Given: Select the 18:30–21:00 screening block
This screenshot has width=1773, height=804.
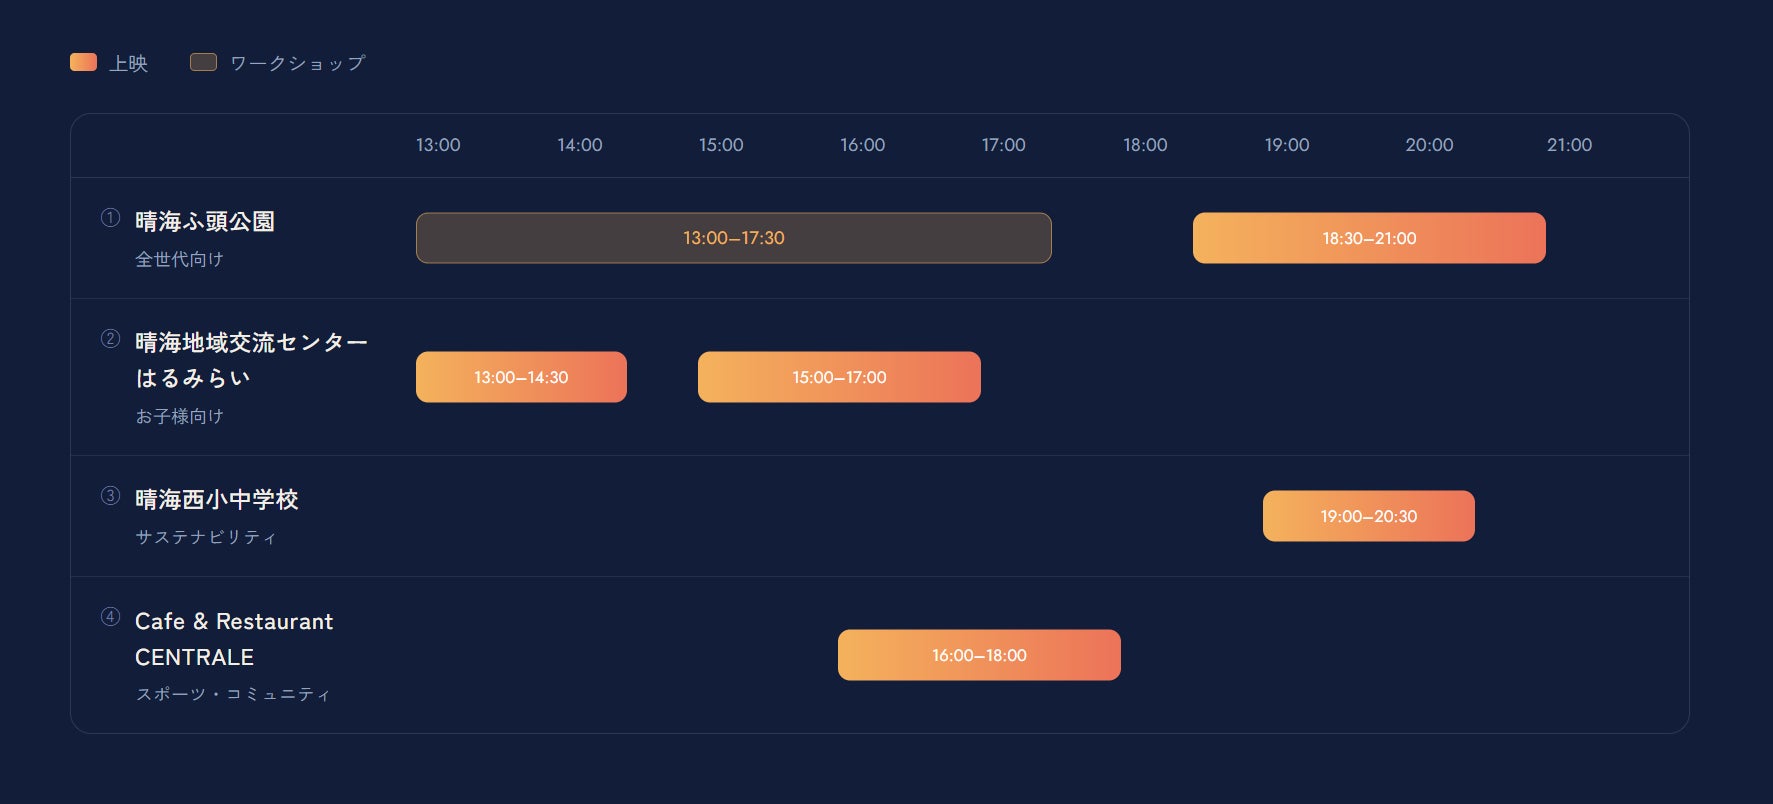Looking at the screenshot, I should coord(1369,238).
